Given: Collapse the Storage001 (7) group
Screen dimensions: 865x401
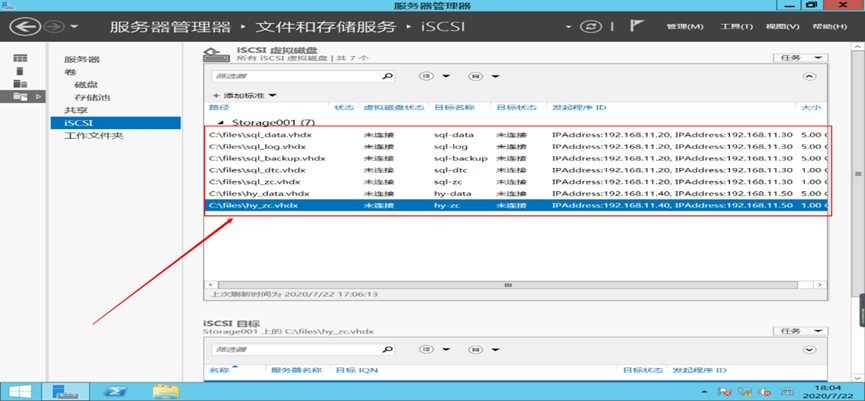Looking at the screenshot, I should tap(222, 122).
